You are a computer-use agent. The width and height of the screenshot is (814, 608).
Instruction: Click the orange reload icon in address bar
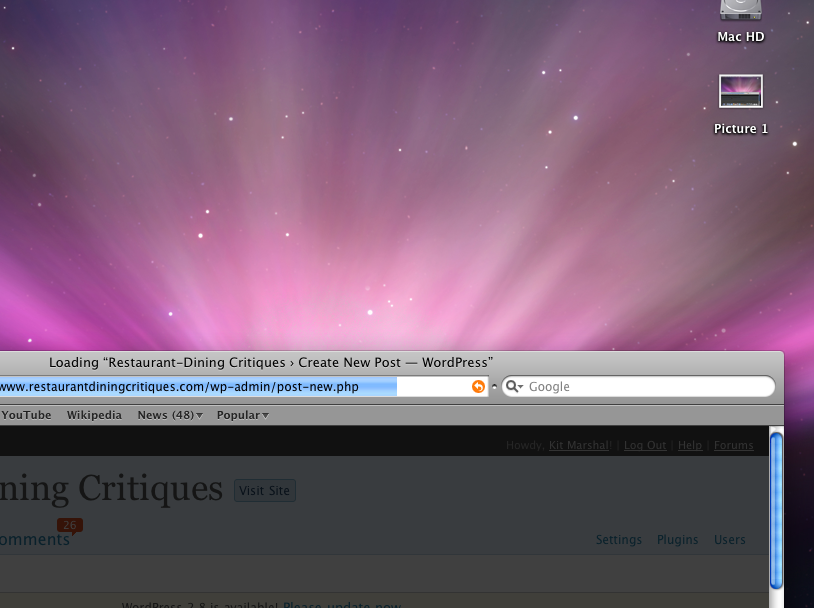point(478,387)
